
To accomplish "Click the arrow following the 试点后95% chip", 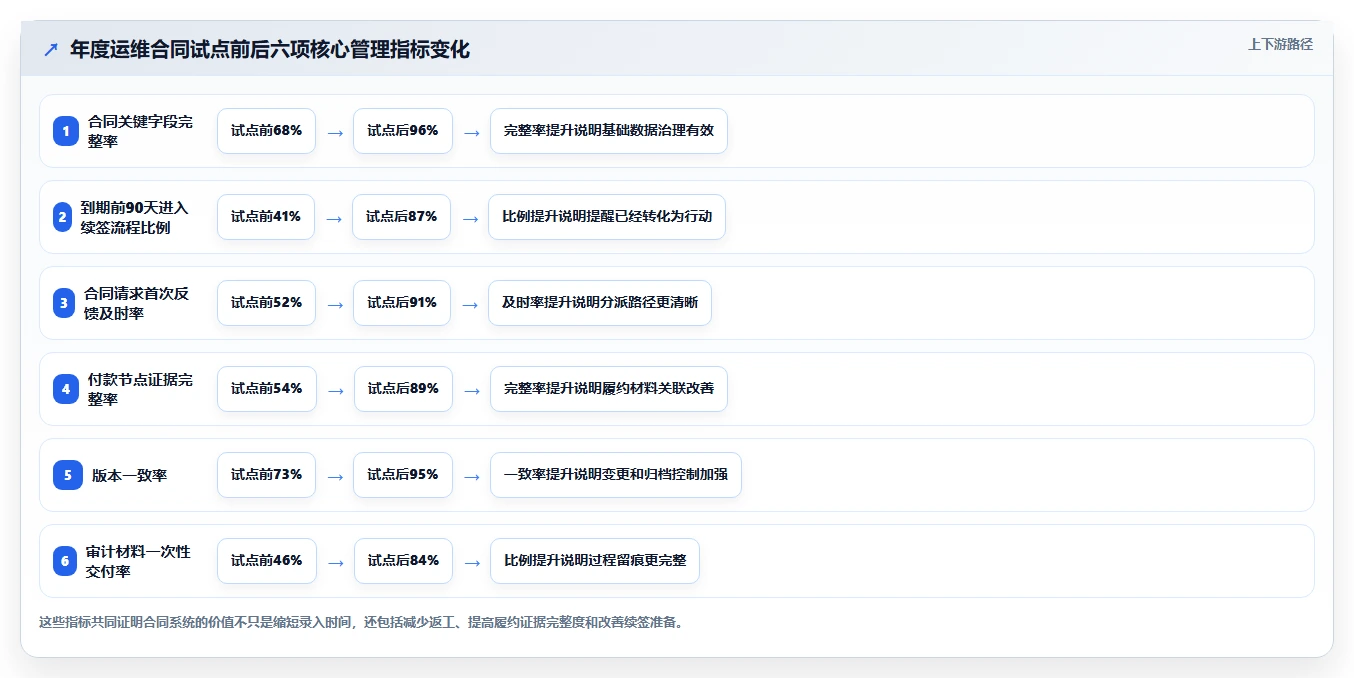I will tap(471, 477).
